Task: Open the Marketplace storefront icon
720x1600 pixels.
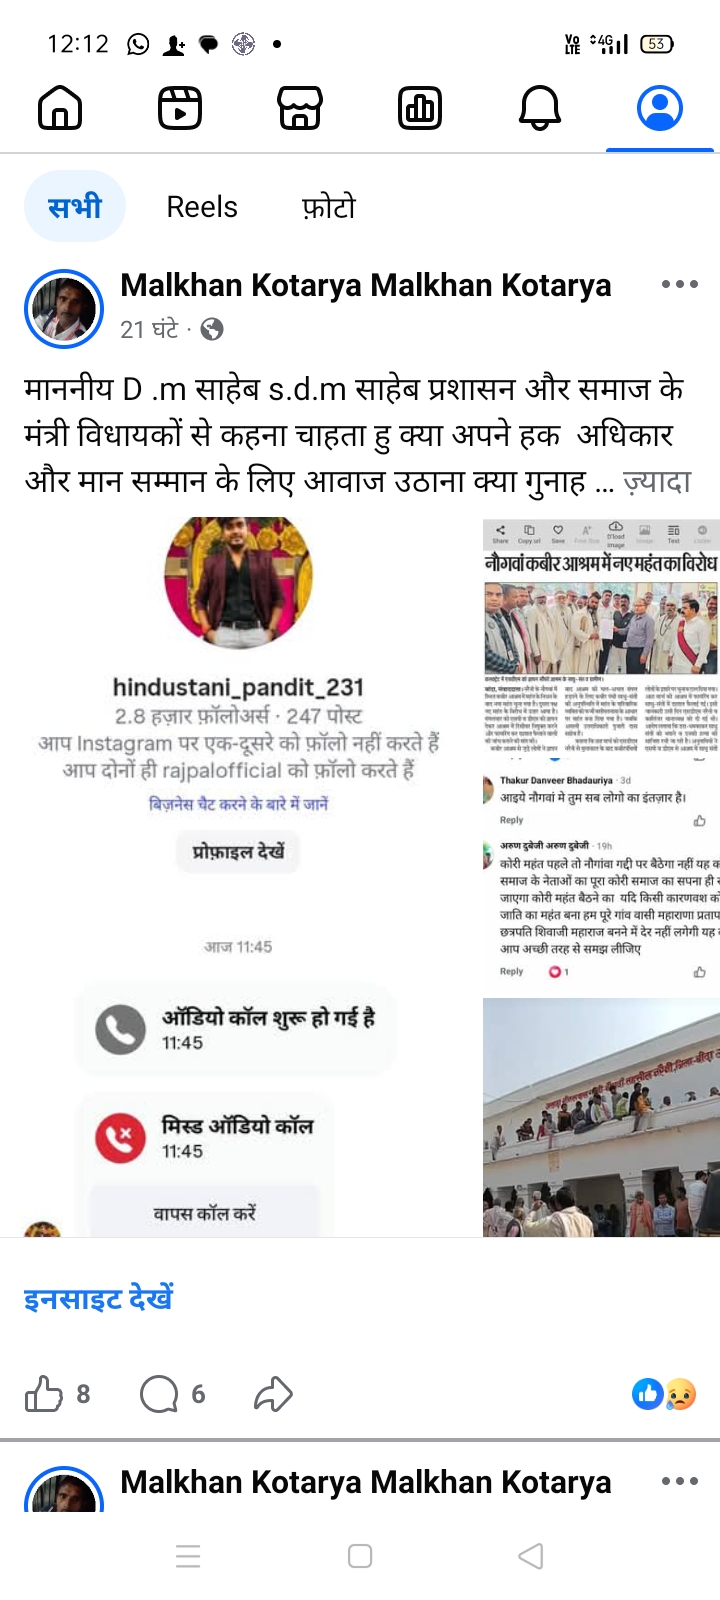Action: point(300,108)
